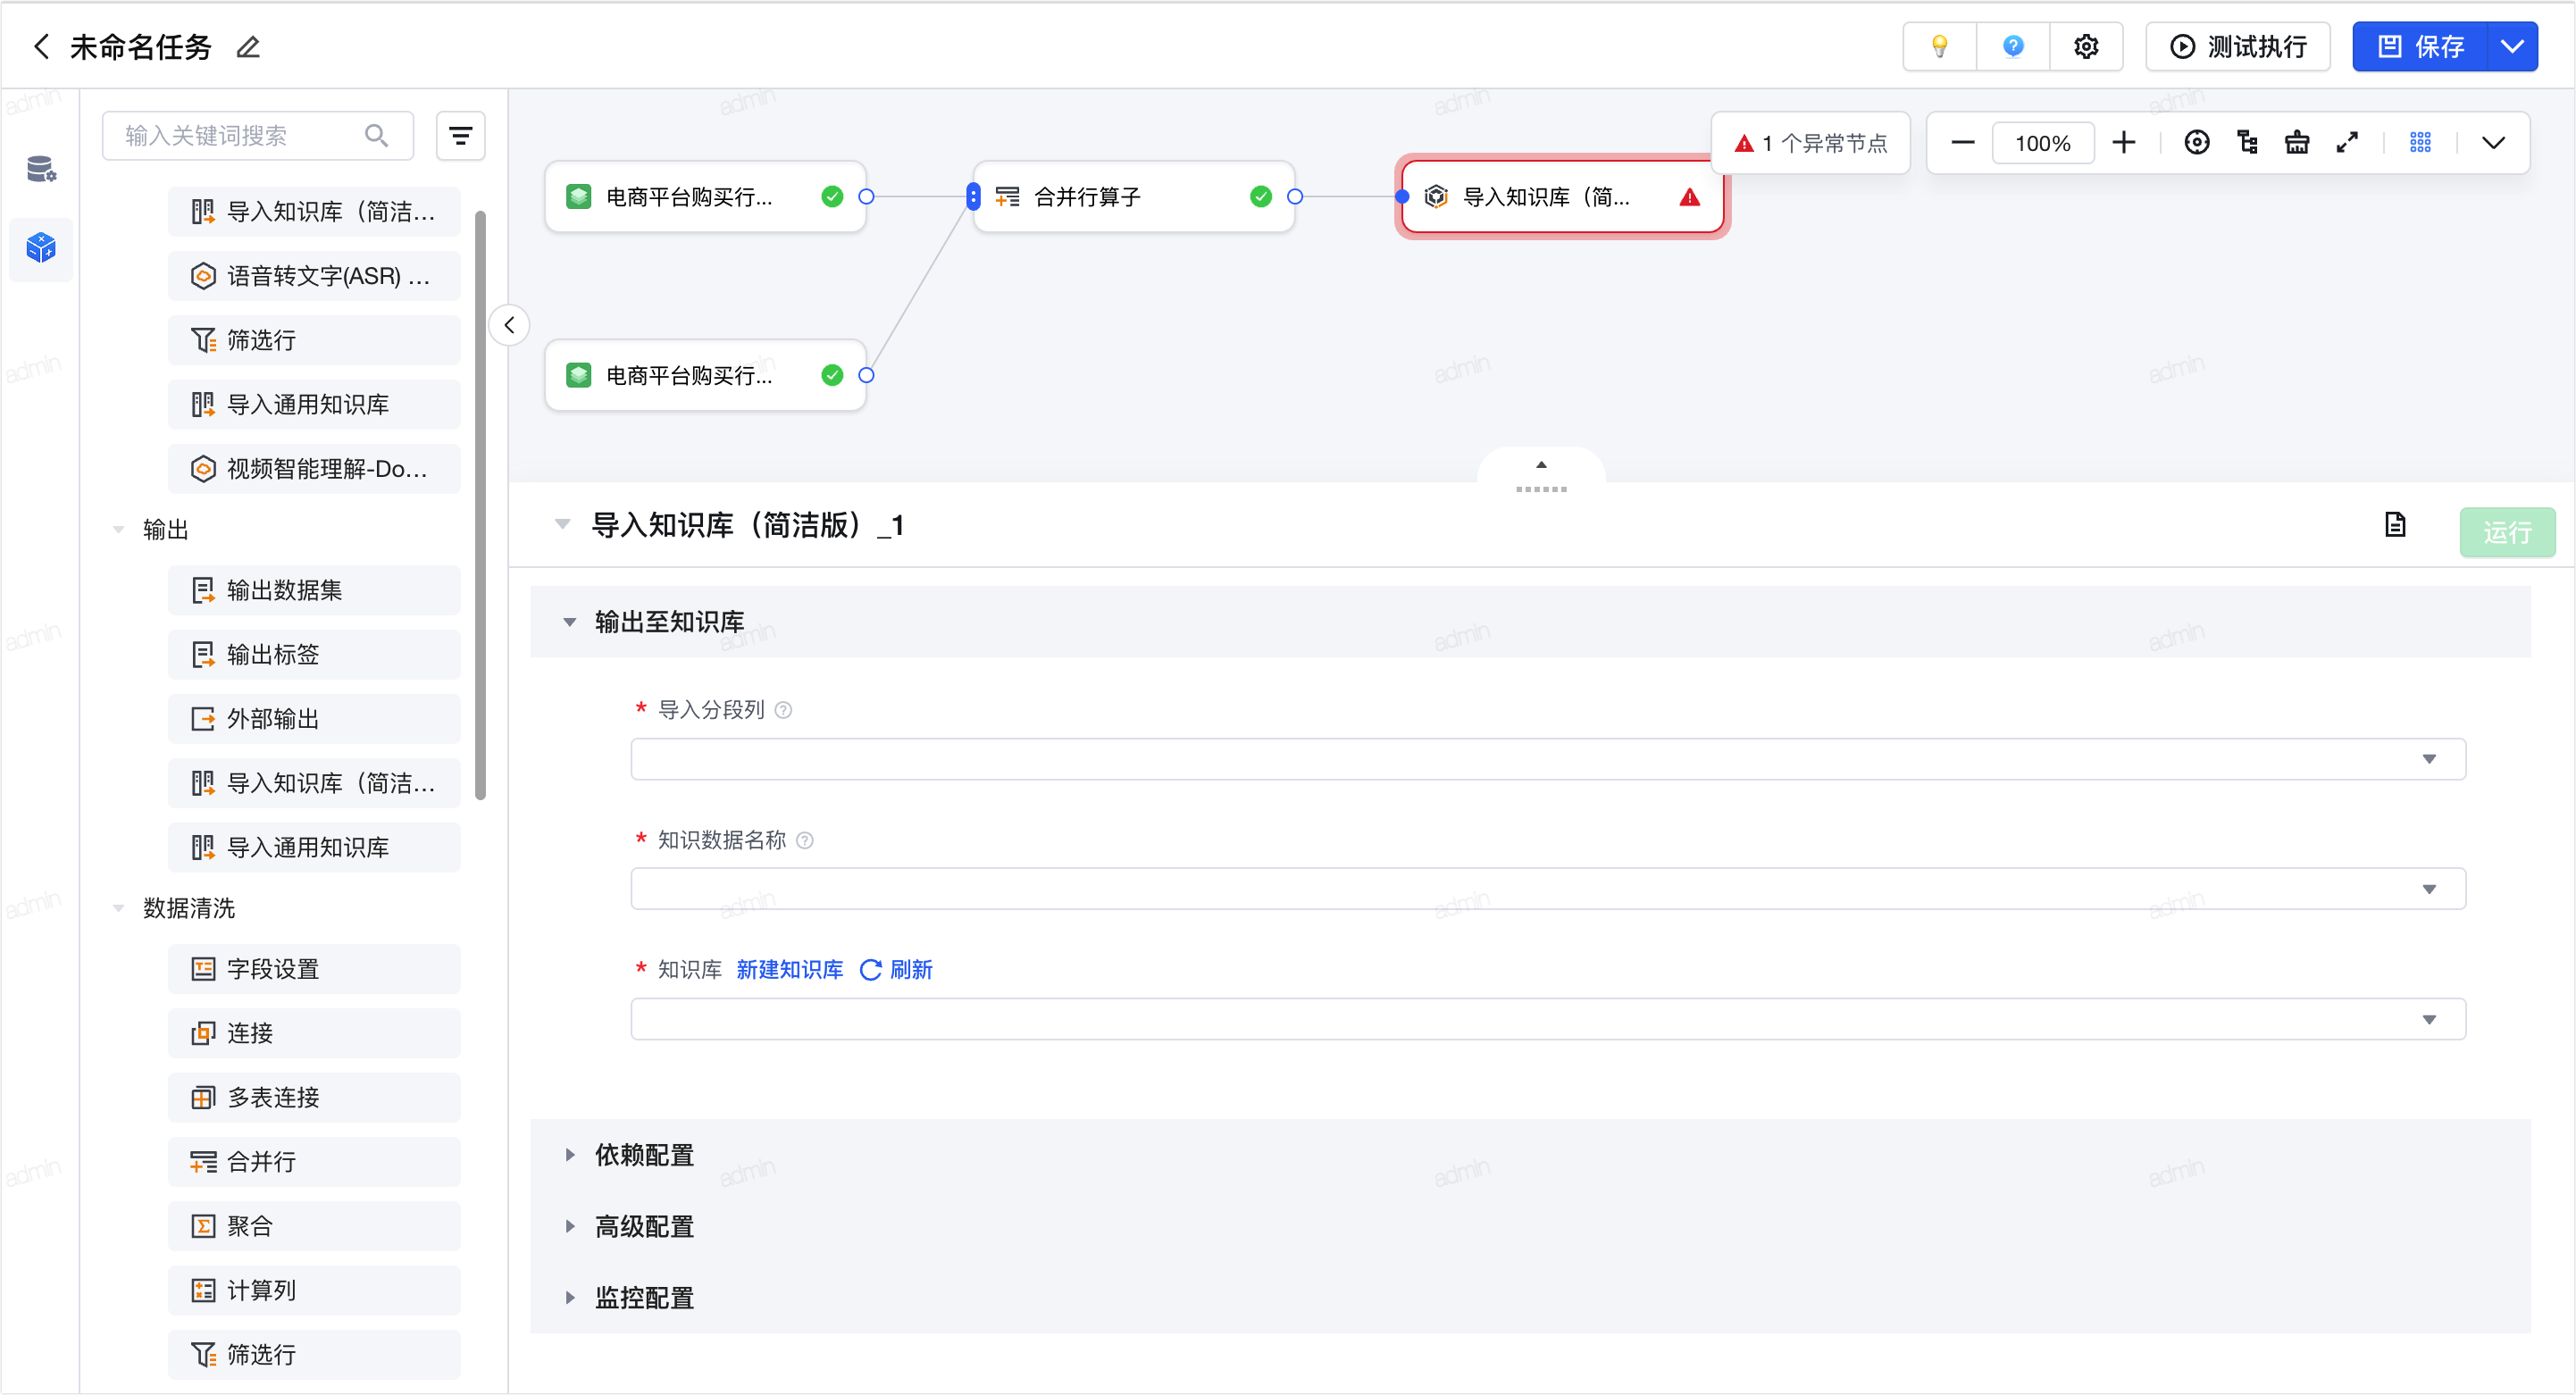Click the 新建知识库 link
Viewport: 2576px width, 1395px height.
pyautogui.click(x=789, y=969)
